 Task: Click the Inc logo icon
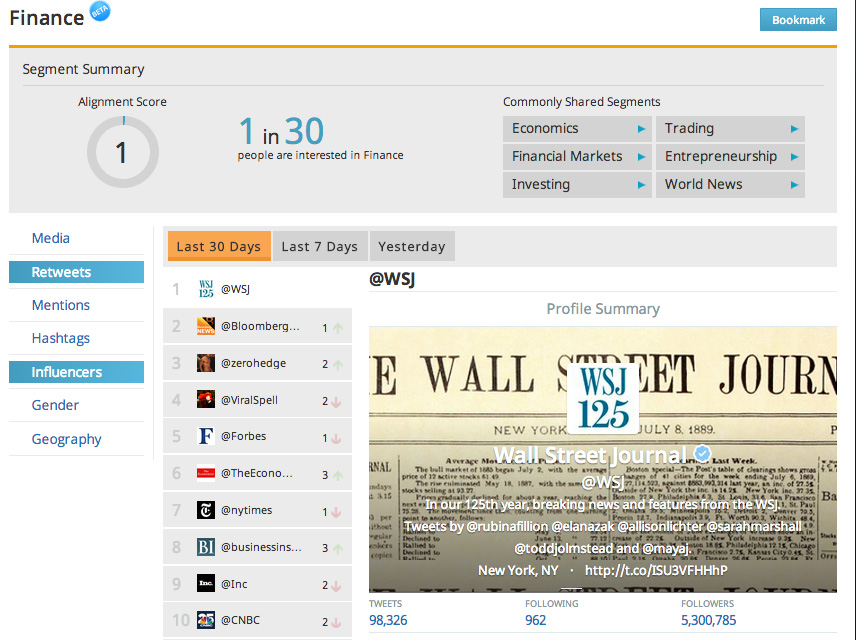[x=206, y=584]
